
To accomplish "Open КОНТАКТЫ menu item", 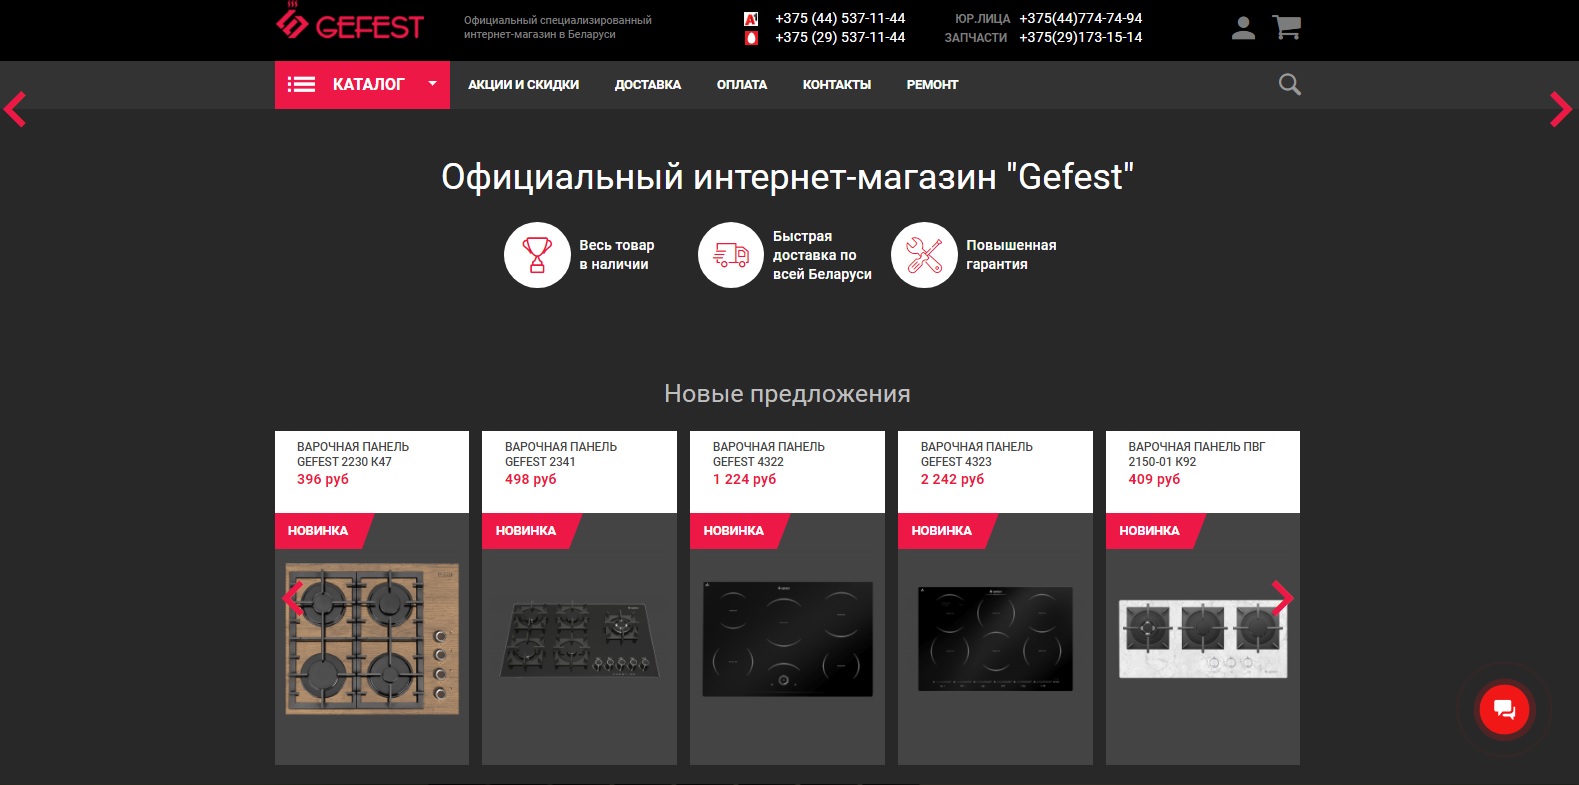I will tap(837, 85).
